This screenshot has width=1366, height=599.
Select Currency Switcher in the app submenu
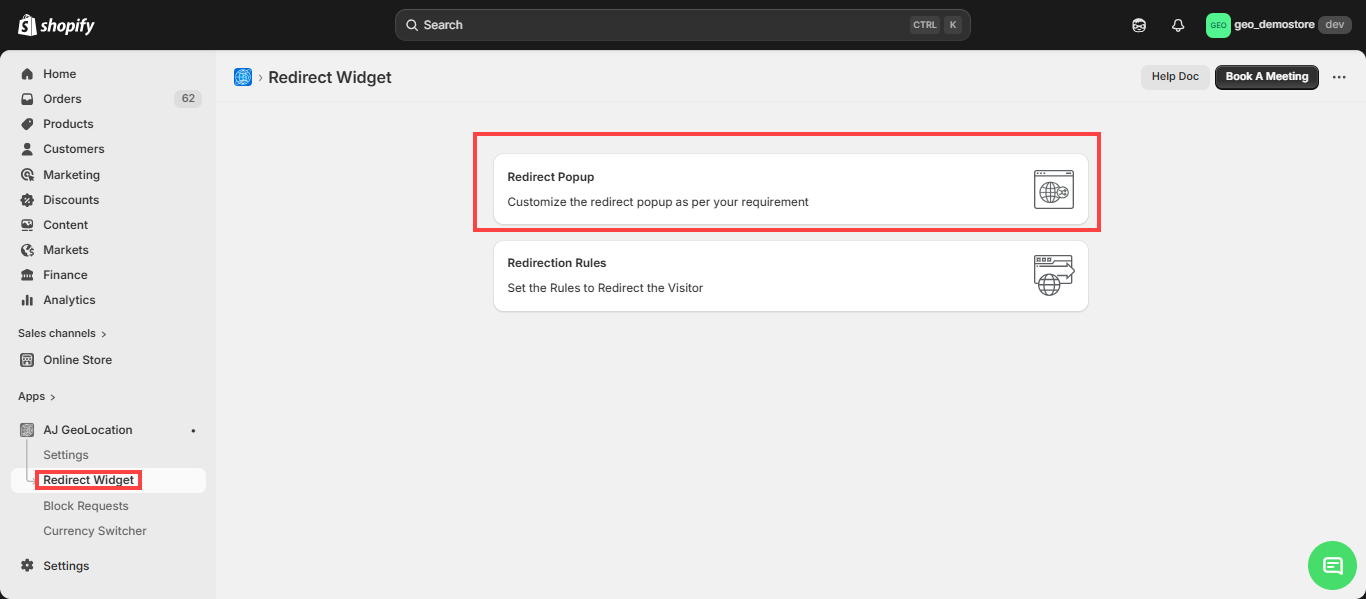click(95, 531)
